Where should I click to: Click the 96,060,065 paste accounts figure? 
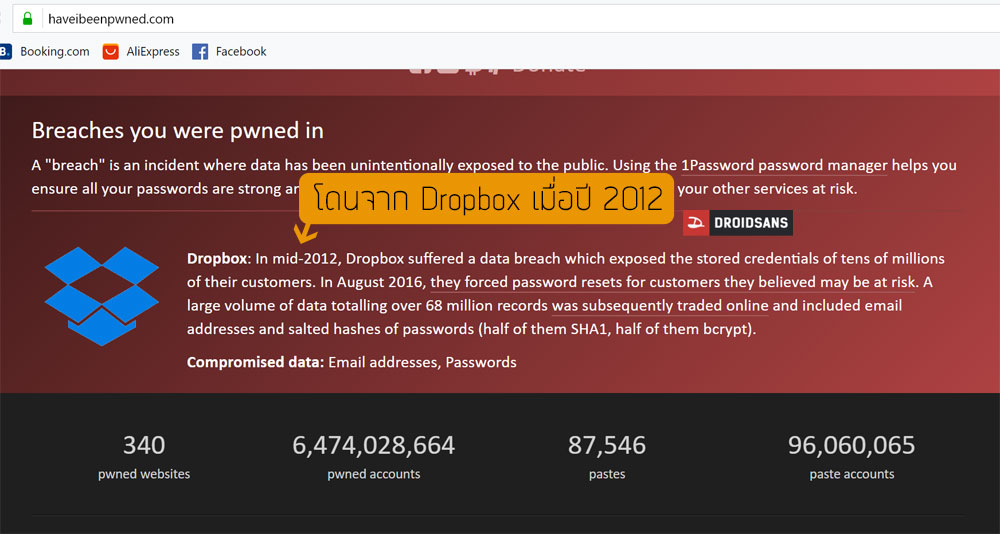pyautogui.click(x=851, y=445)
